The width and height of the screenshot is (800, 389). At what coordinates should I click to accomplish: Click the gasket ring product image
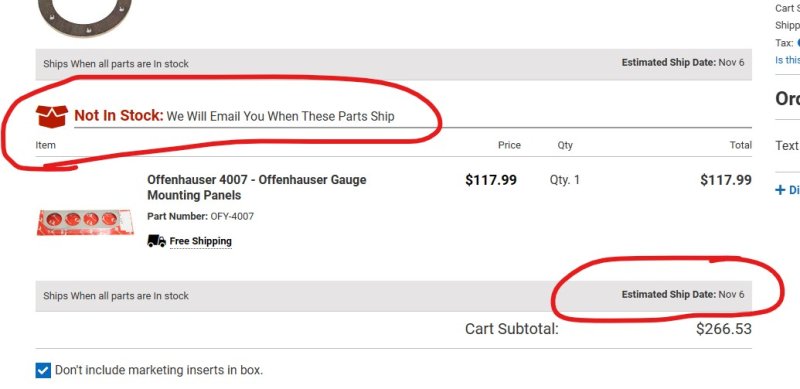(85, 18)
